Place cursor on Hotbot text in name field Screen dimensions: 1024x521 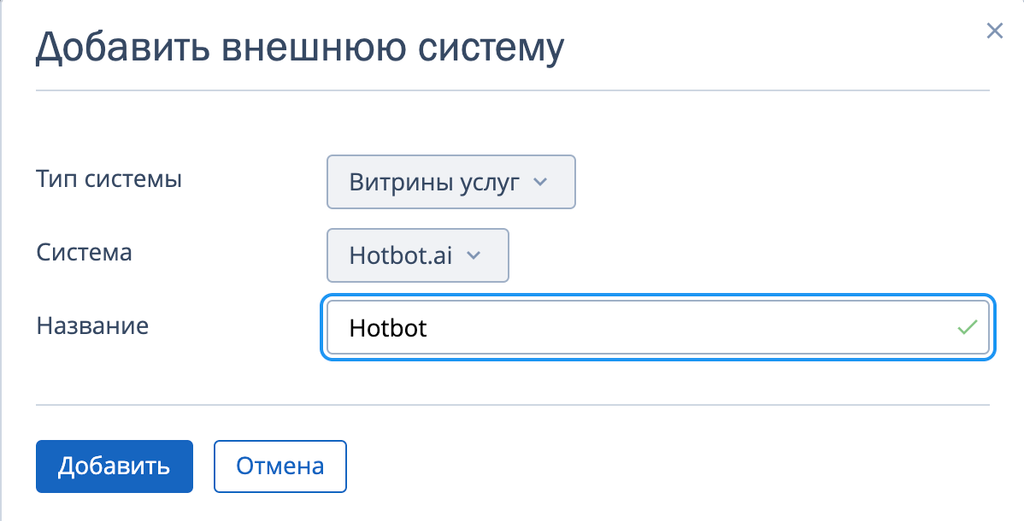(388, 327)
